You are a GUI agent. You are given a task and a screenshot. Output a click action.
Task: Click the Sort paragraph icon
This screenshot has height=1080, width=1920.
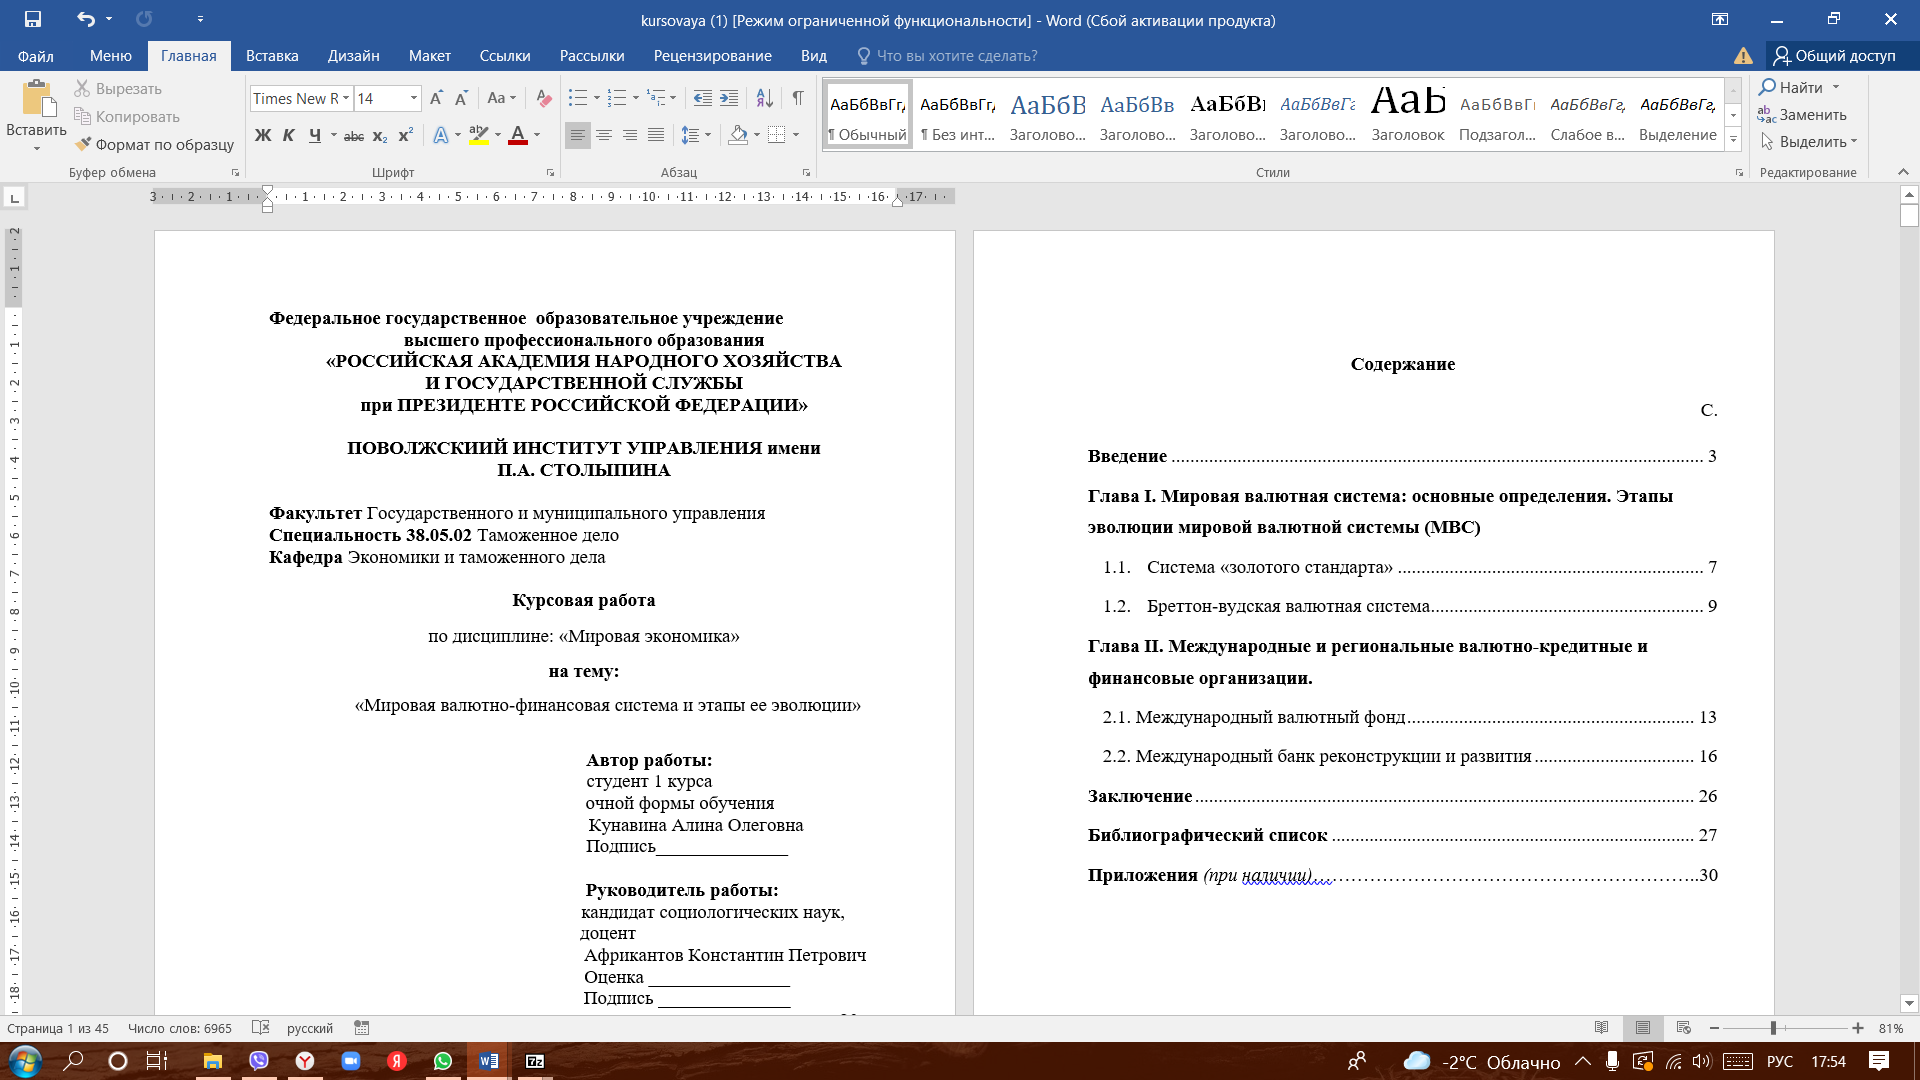pyautogui.click(x=764, y=98)
